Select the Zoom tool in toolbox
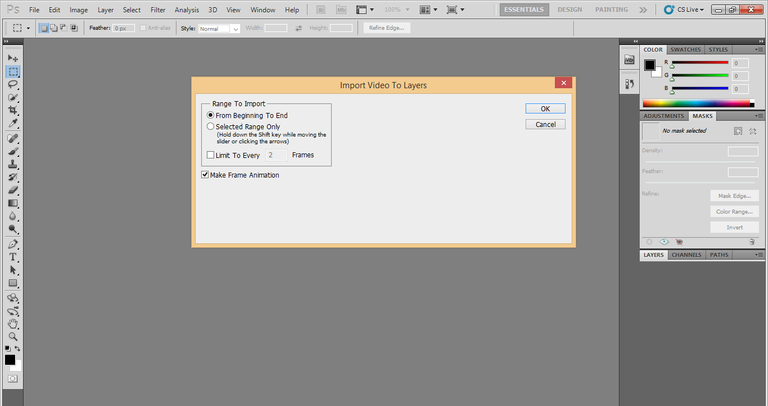768x406 pixels. tap(13, 336)
